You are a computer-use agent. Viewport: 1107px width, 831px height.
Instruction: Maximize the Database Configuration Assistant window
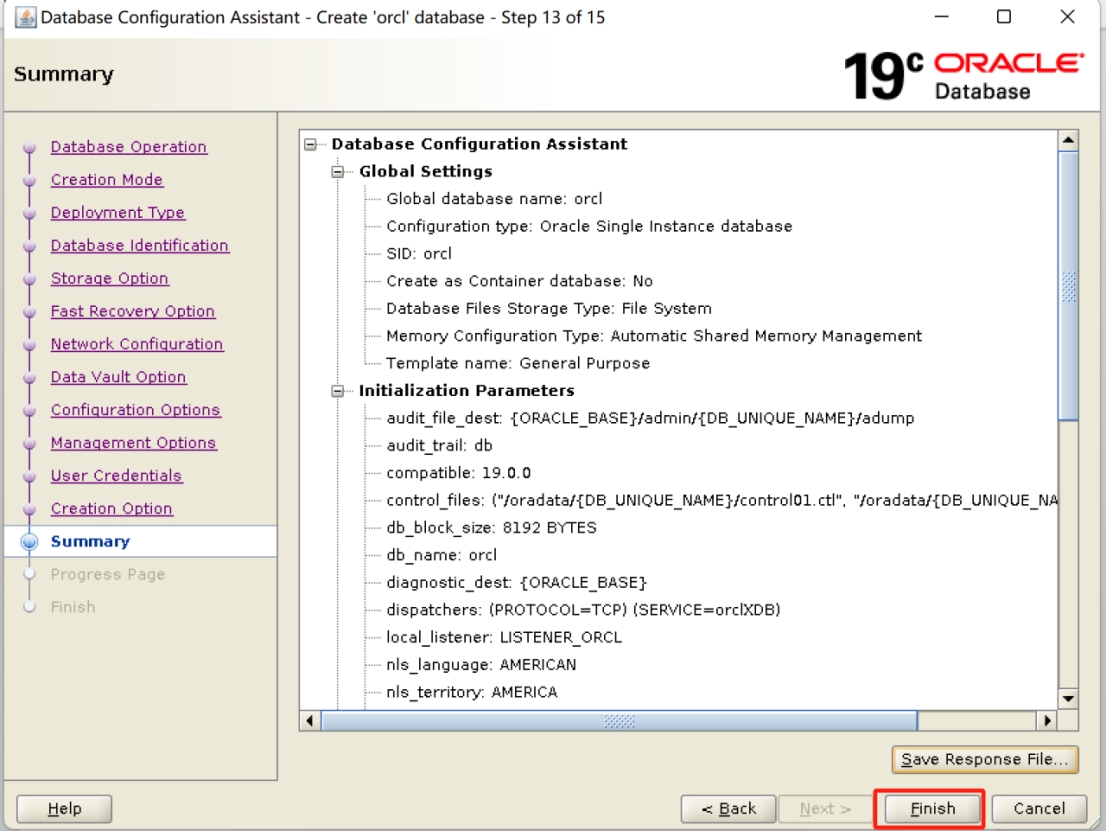[1004, 16]
